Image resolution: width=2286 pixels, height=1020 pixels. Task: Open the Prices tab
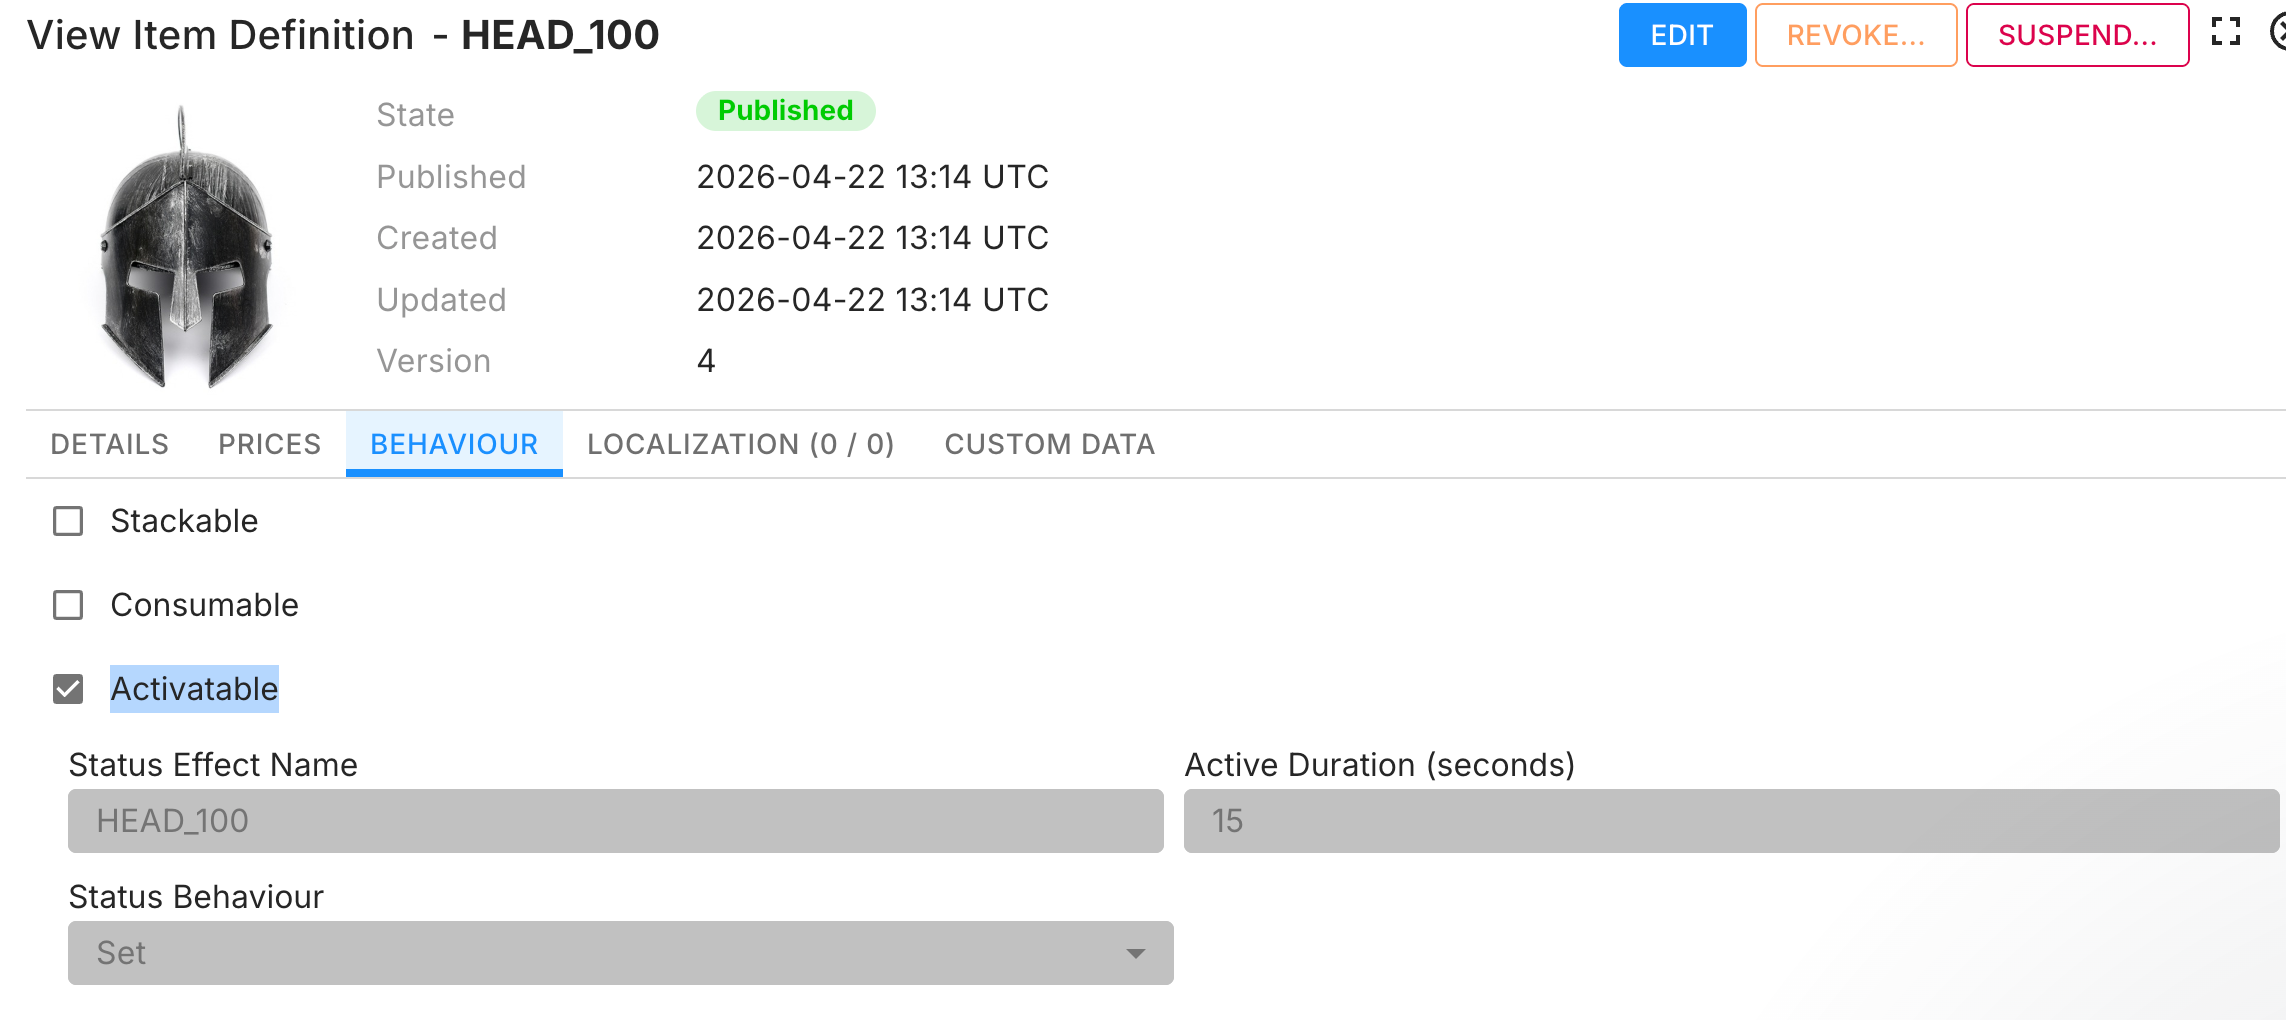coord(270,444)
